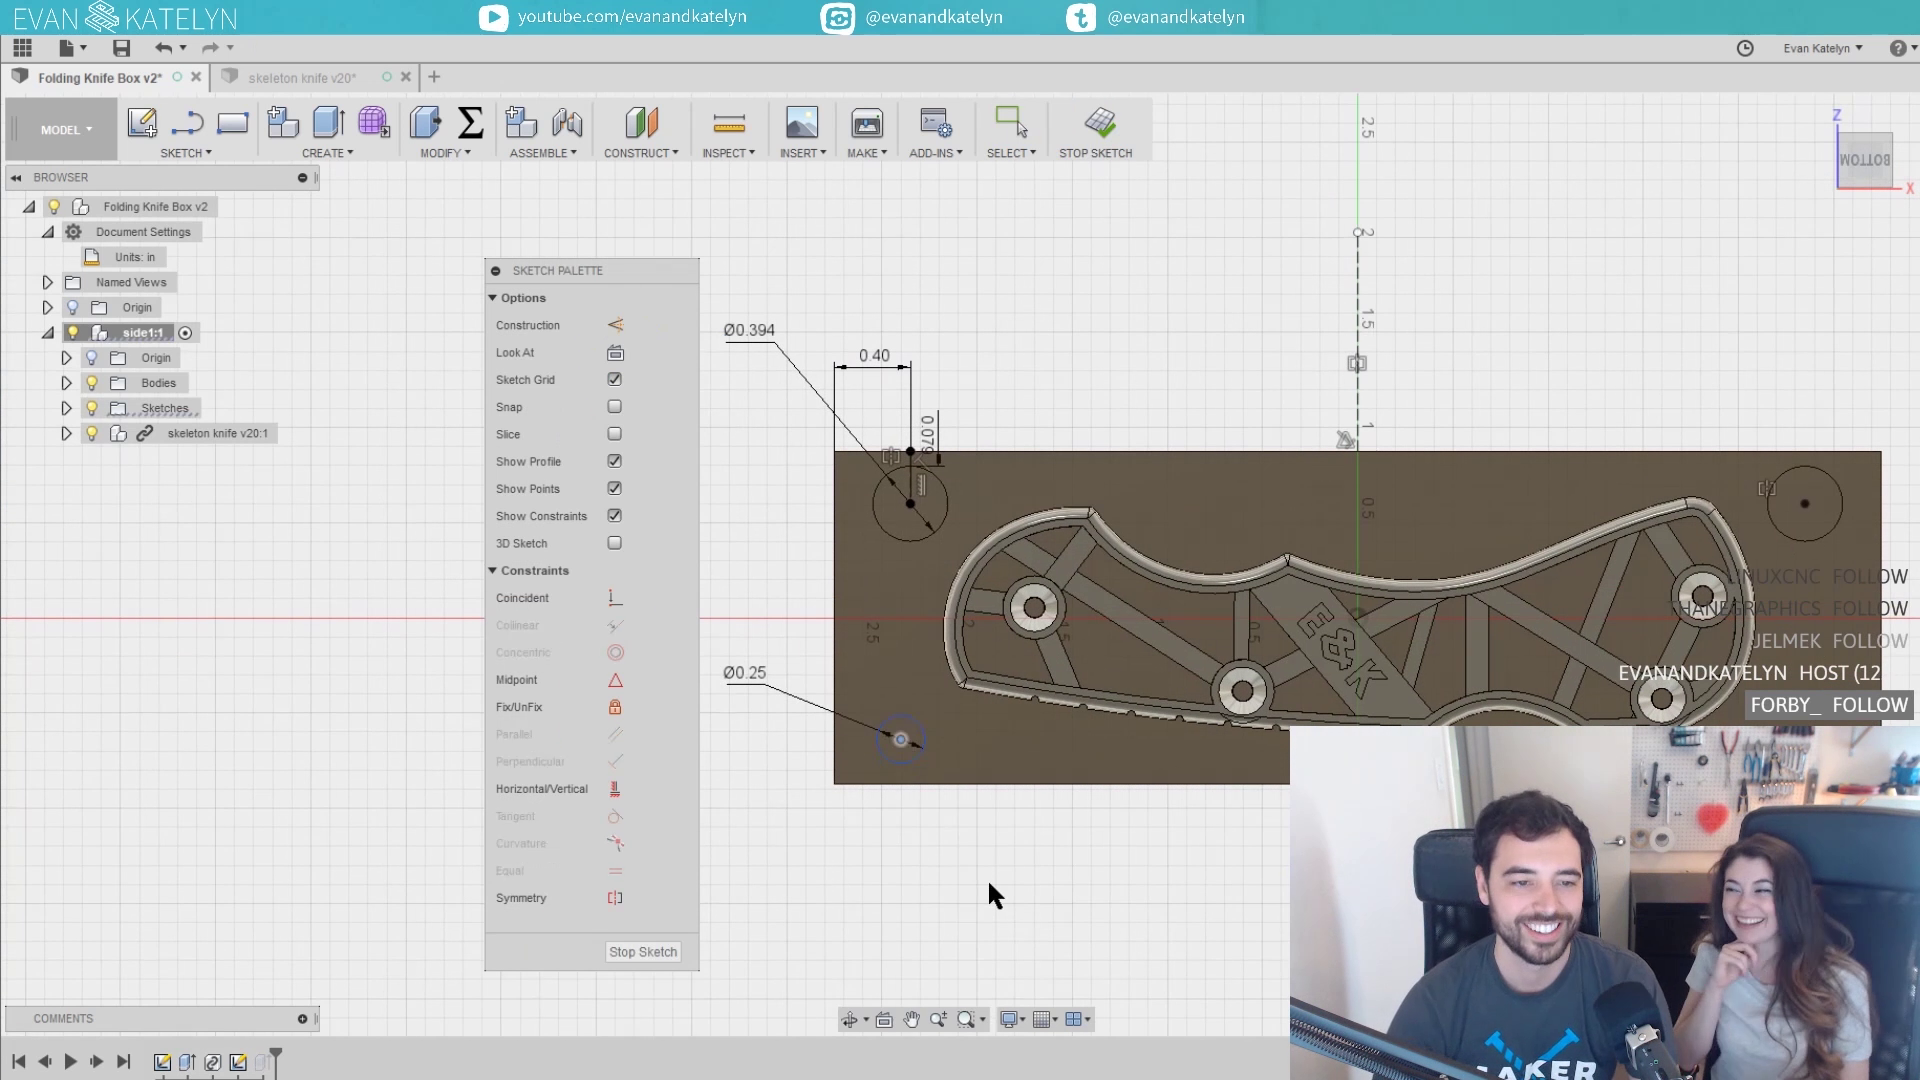Open the data panel grid icon
The height and width of the screenshot is (1080, 1920).
point(22,48)
